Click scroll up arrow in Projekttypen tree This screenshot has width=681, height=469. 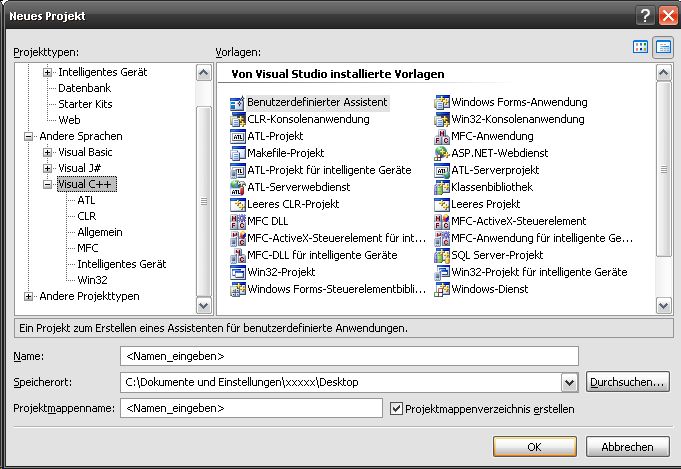coord(204,73)
